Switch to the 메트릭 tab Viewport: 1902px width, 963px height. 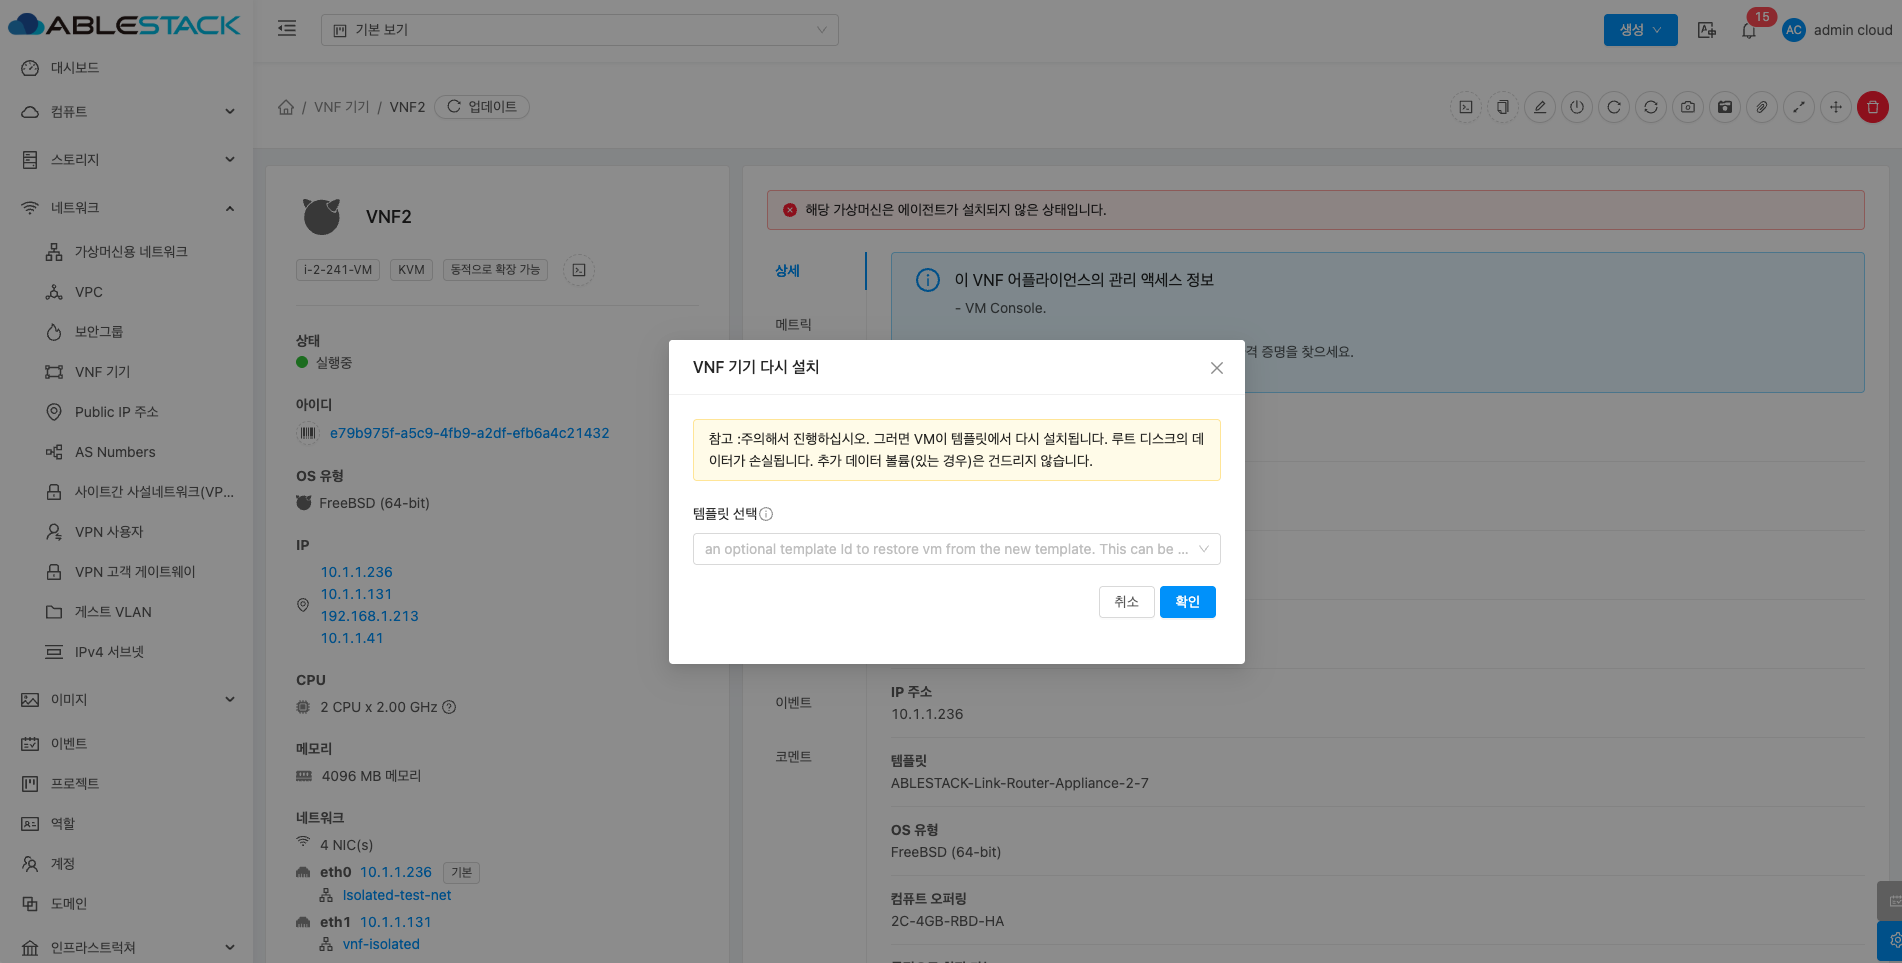[793, 325]
